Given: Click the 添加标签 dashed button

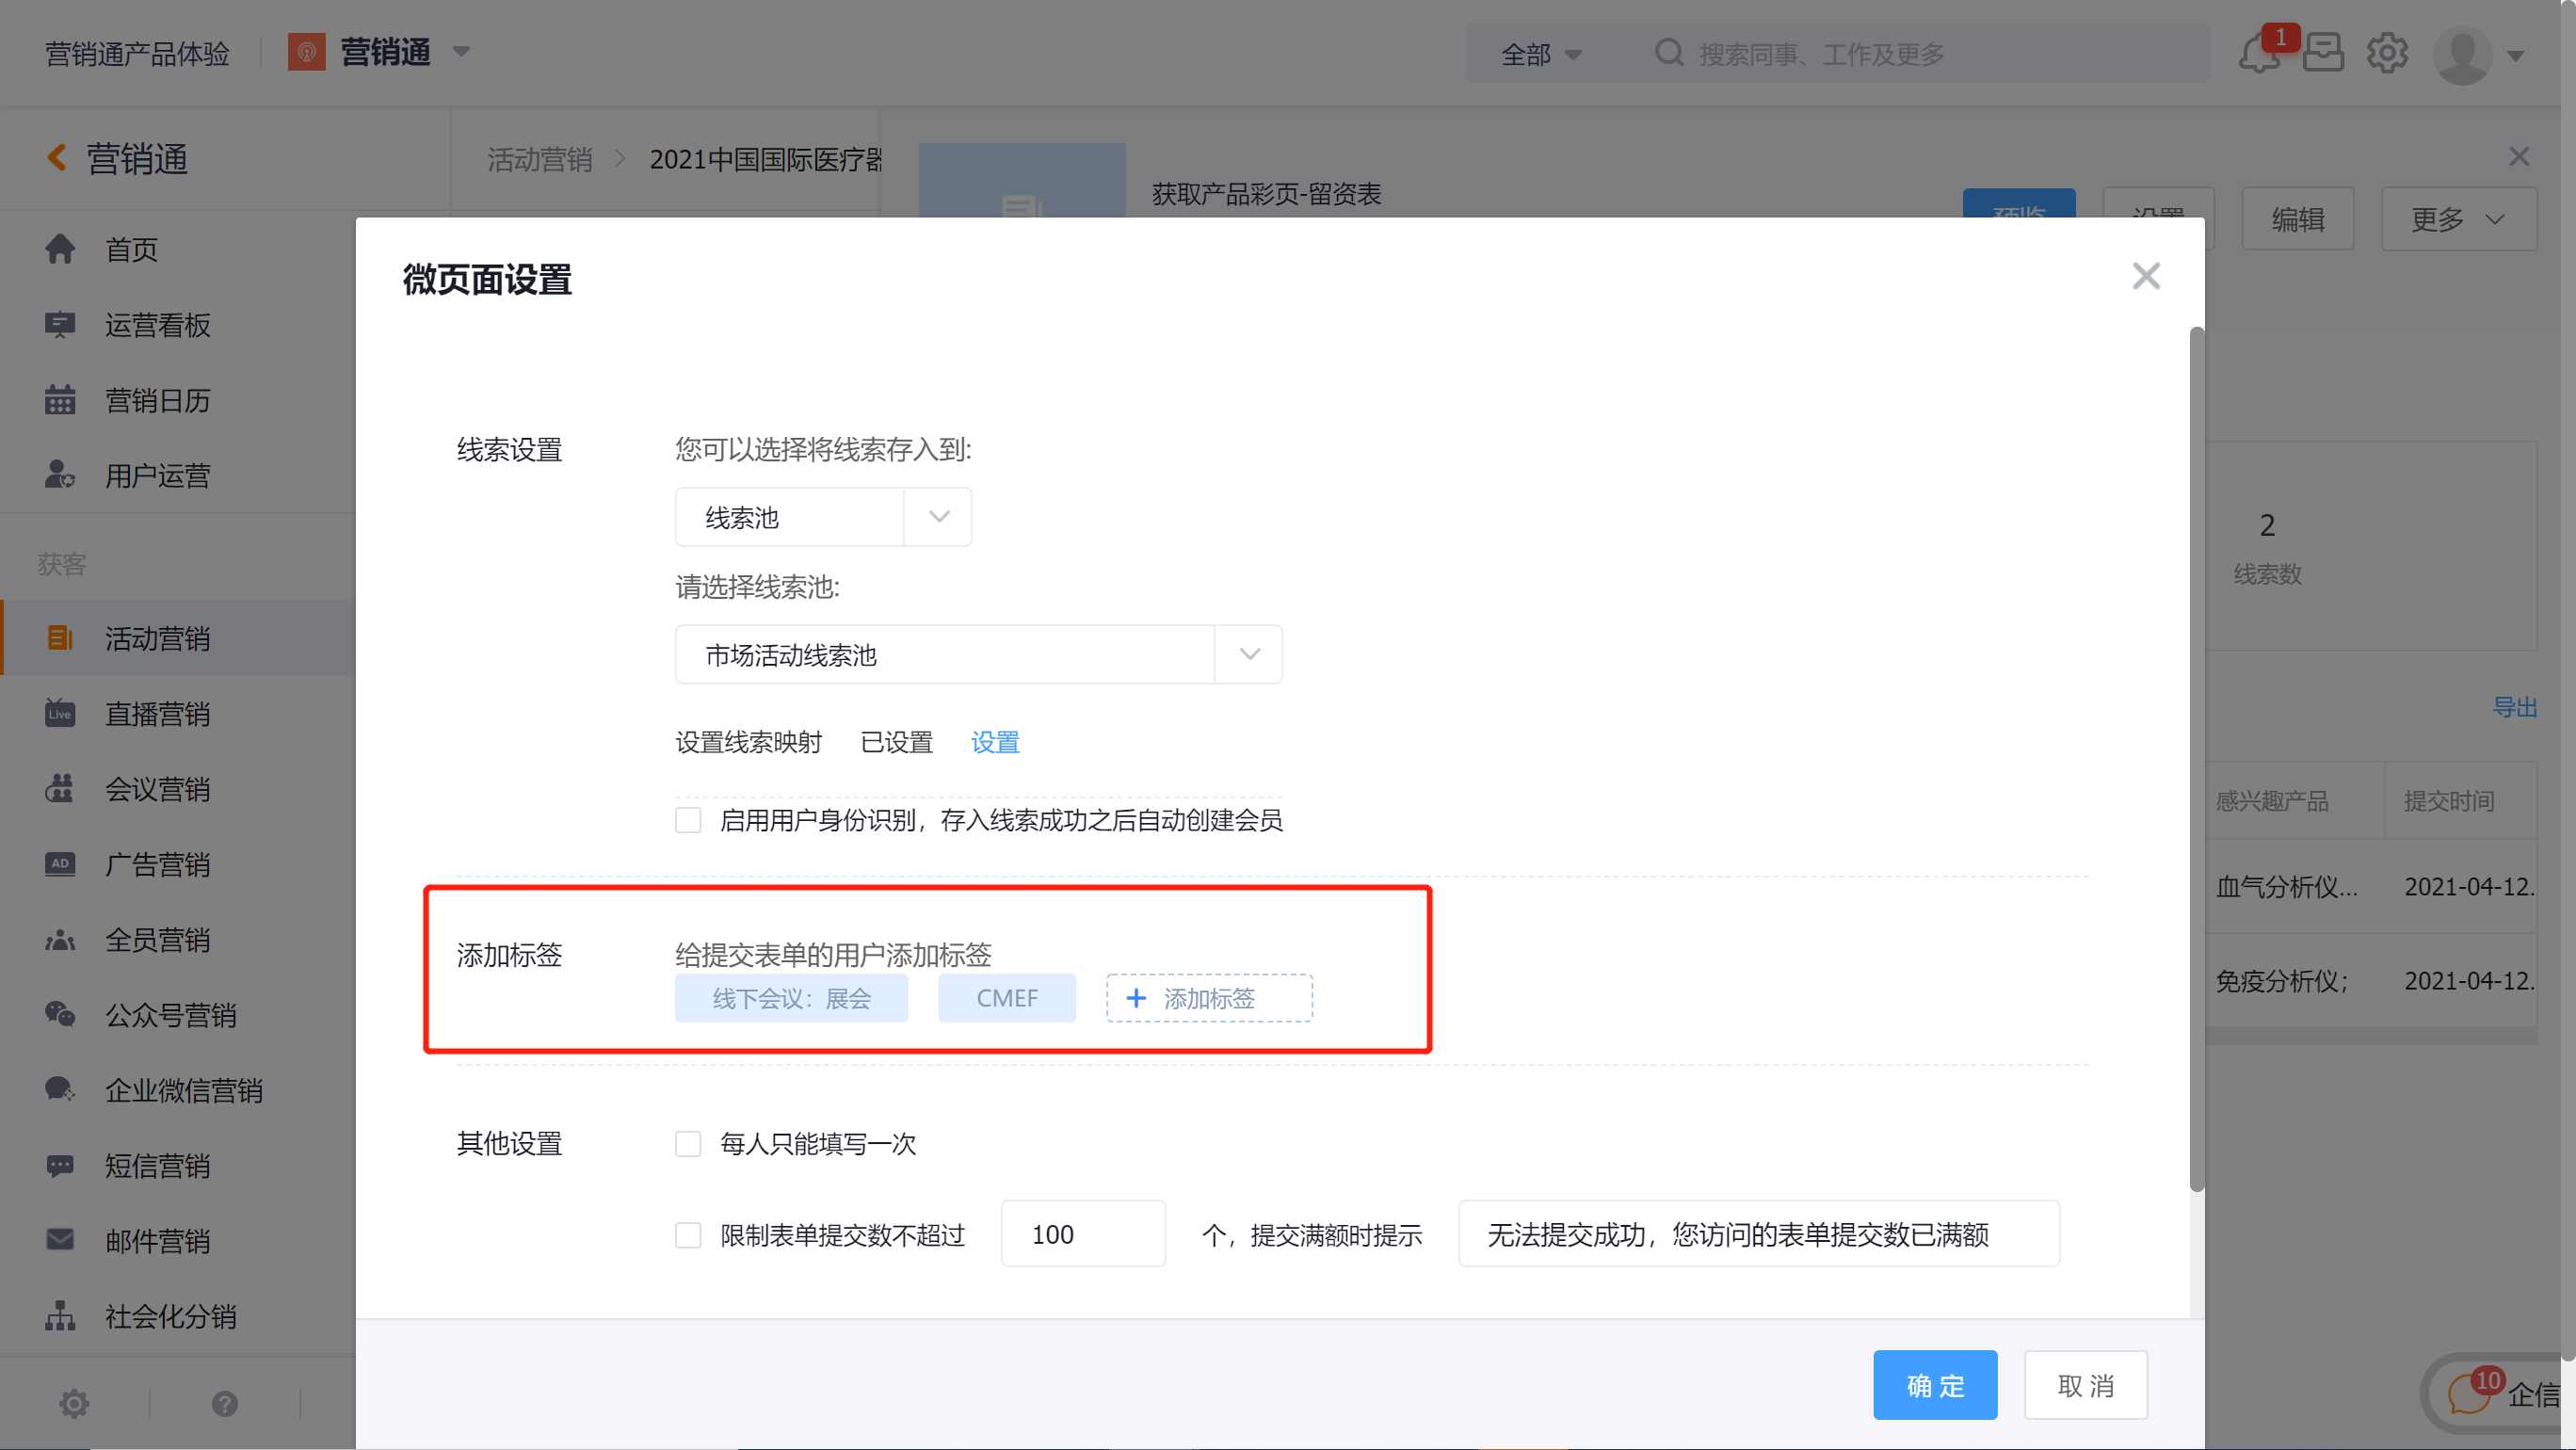Looking at the screenshot, I should tap(1208, 998).
